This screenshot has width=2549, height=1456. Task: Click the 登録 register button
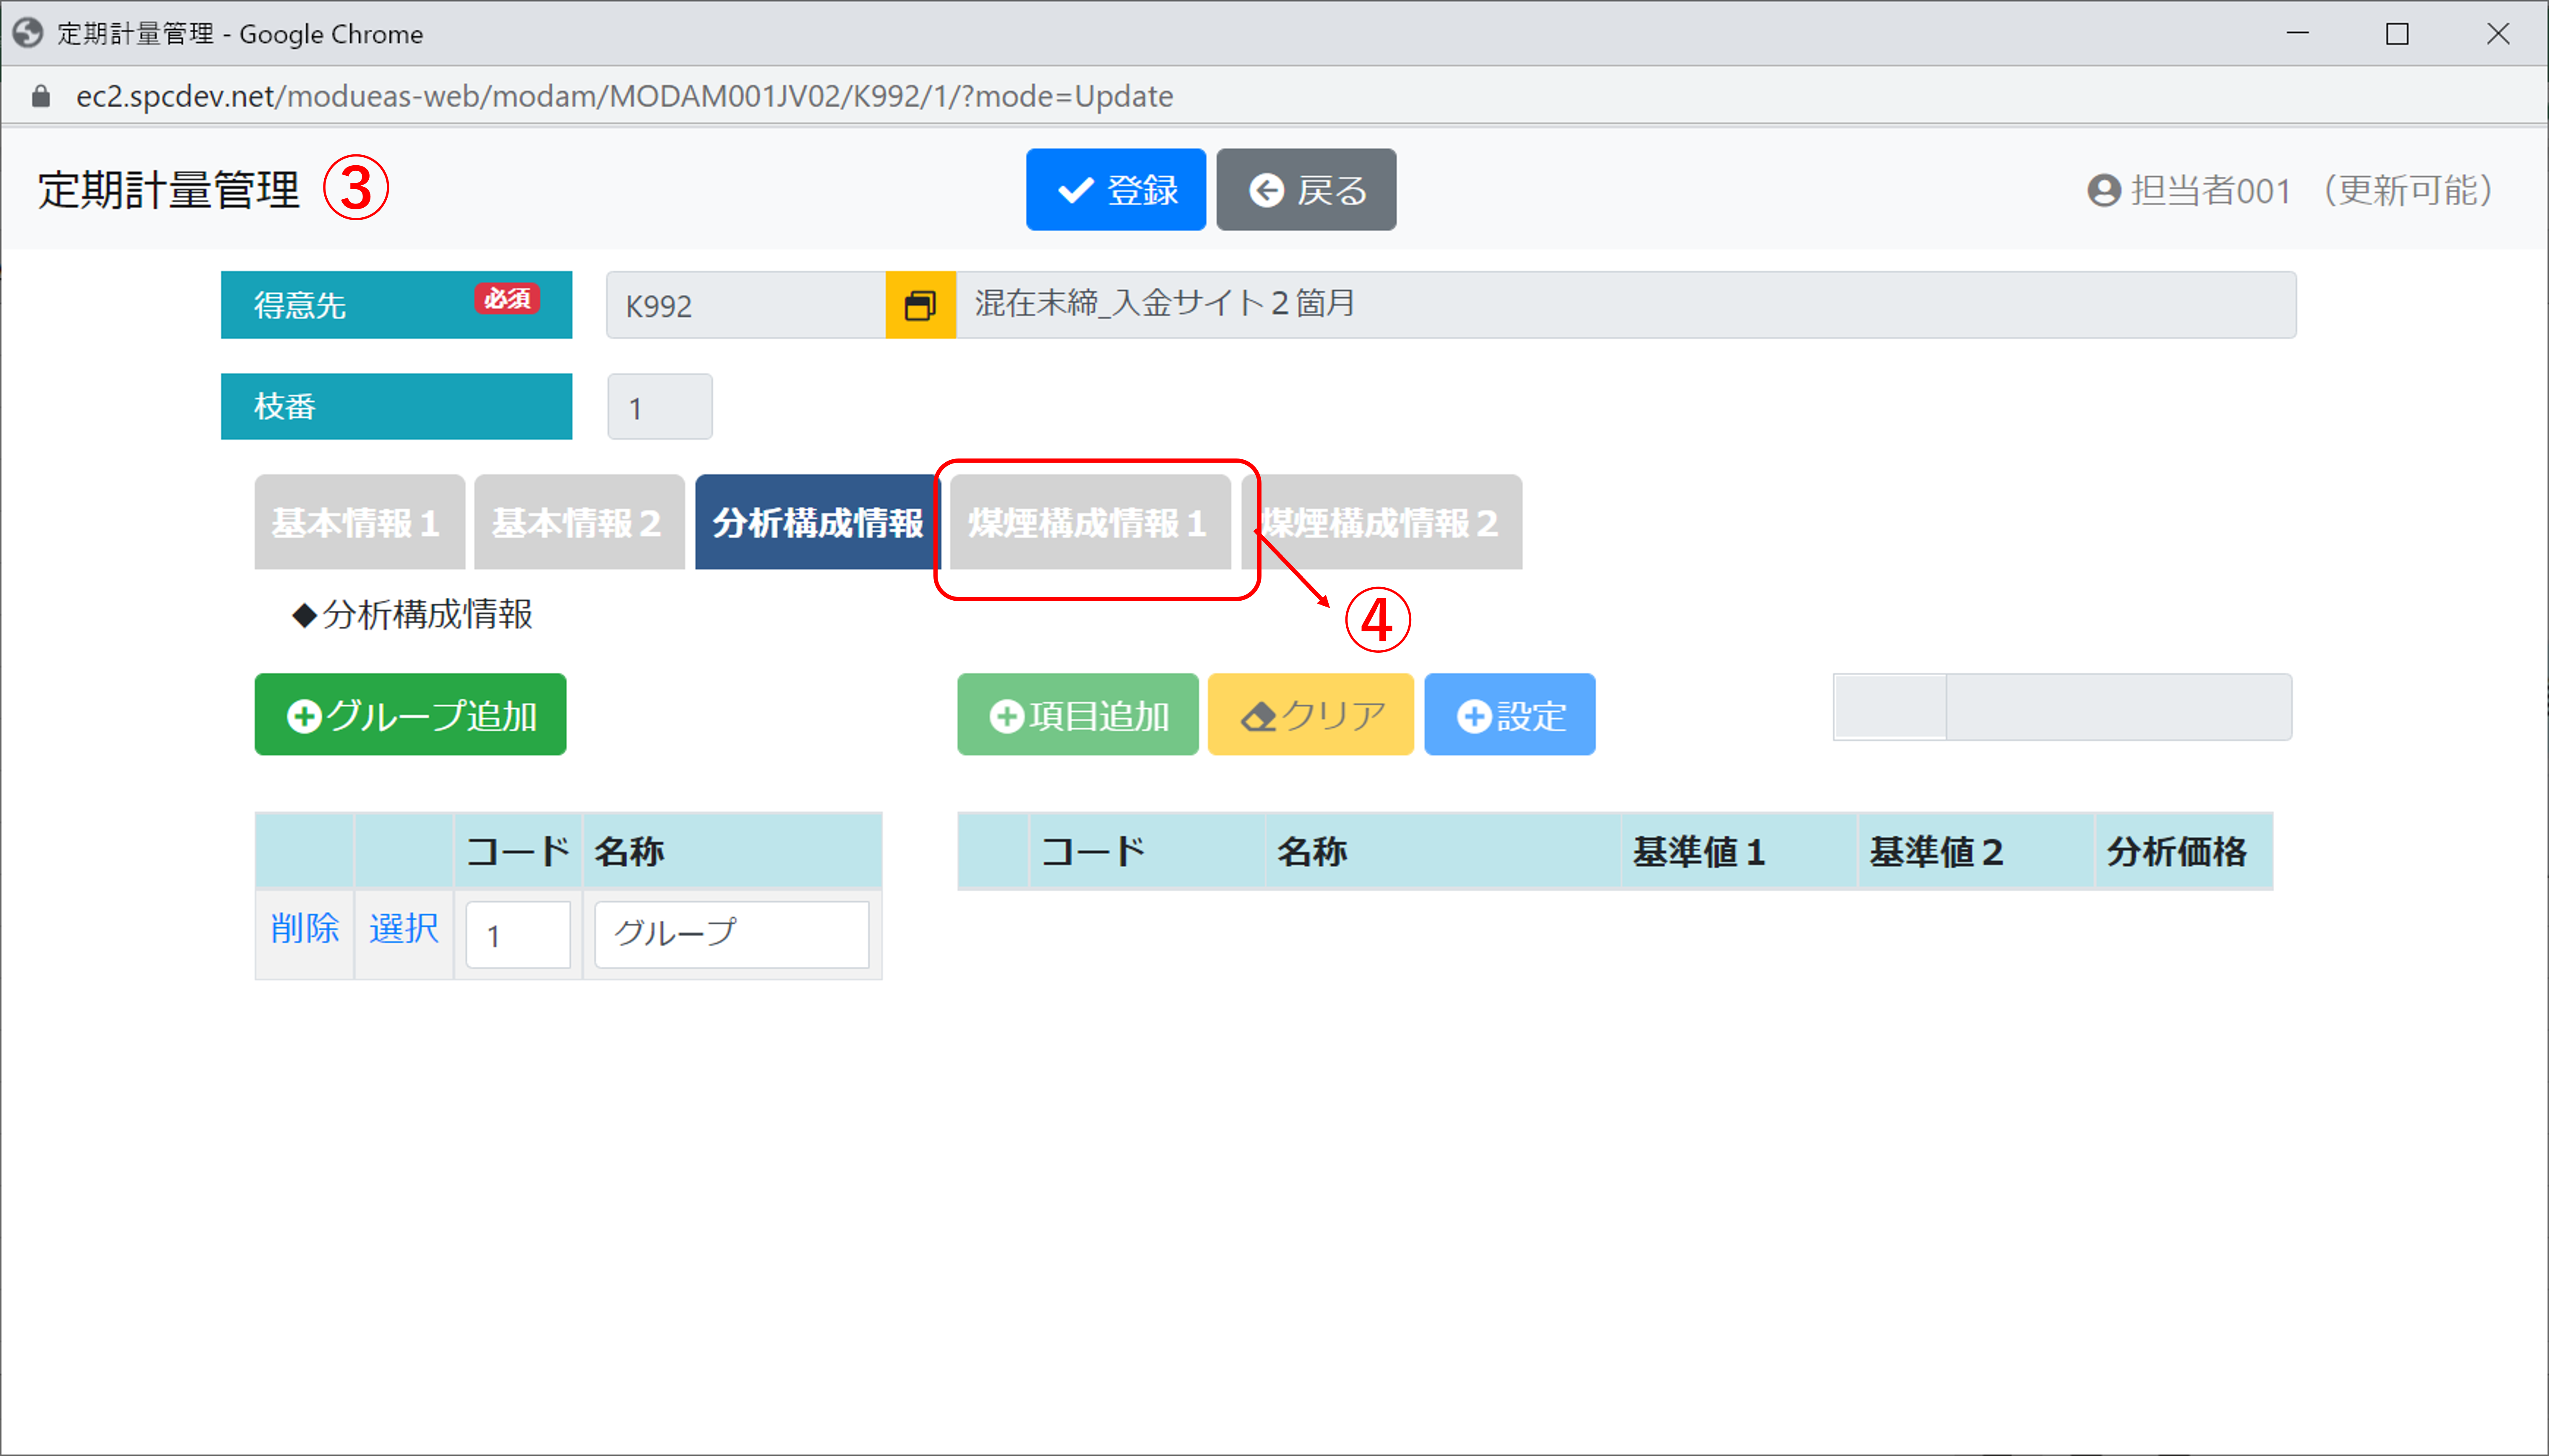(1115, 190)
